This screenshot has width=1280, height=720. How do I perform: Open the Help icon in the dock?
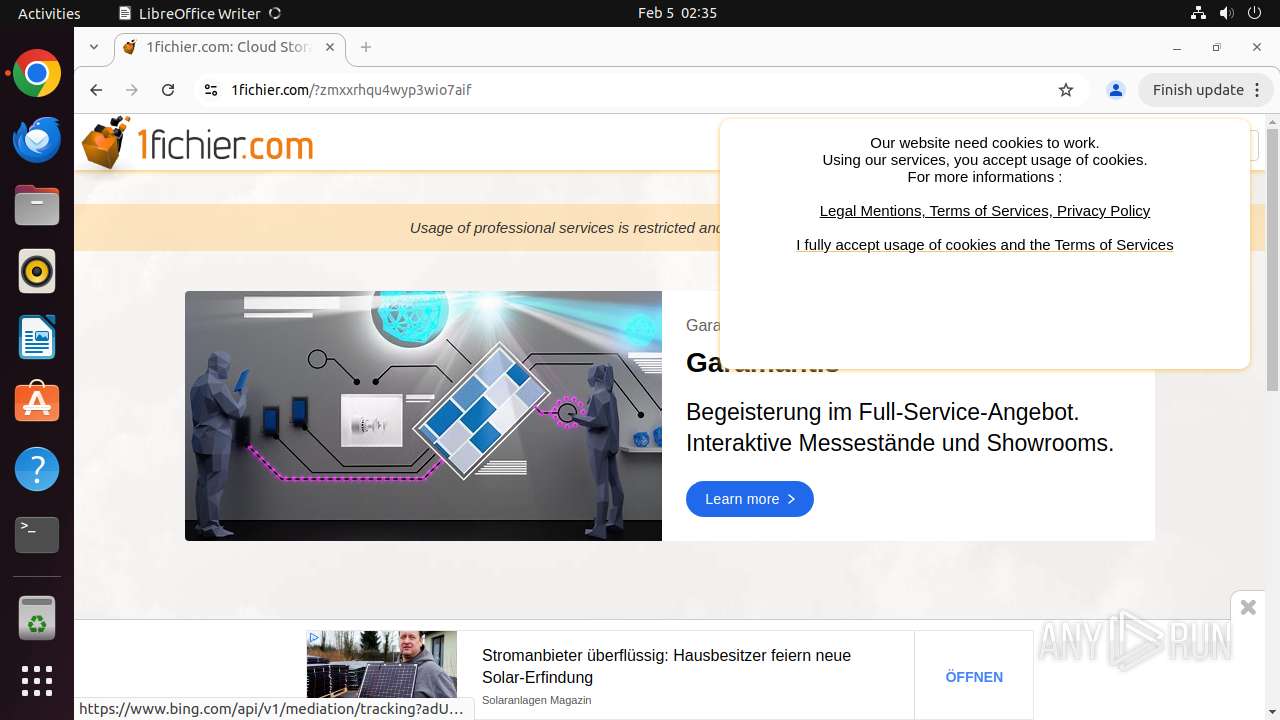(x=37, y=469)
